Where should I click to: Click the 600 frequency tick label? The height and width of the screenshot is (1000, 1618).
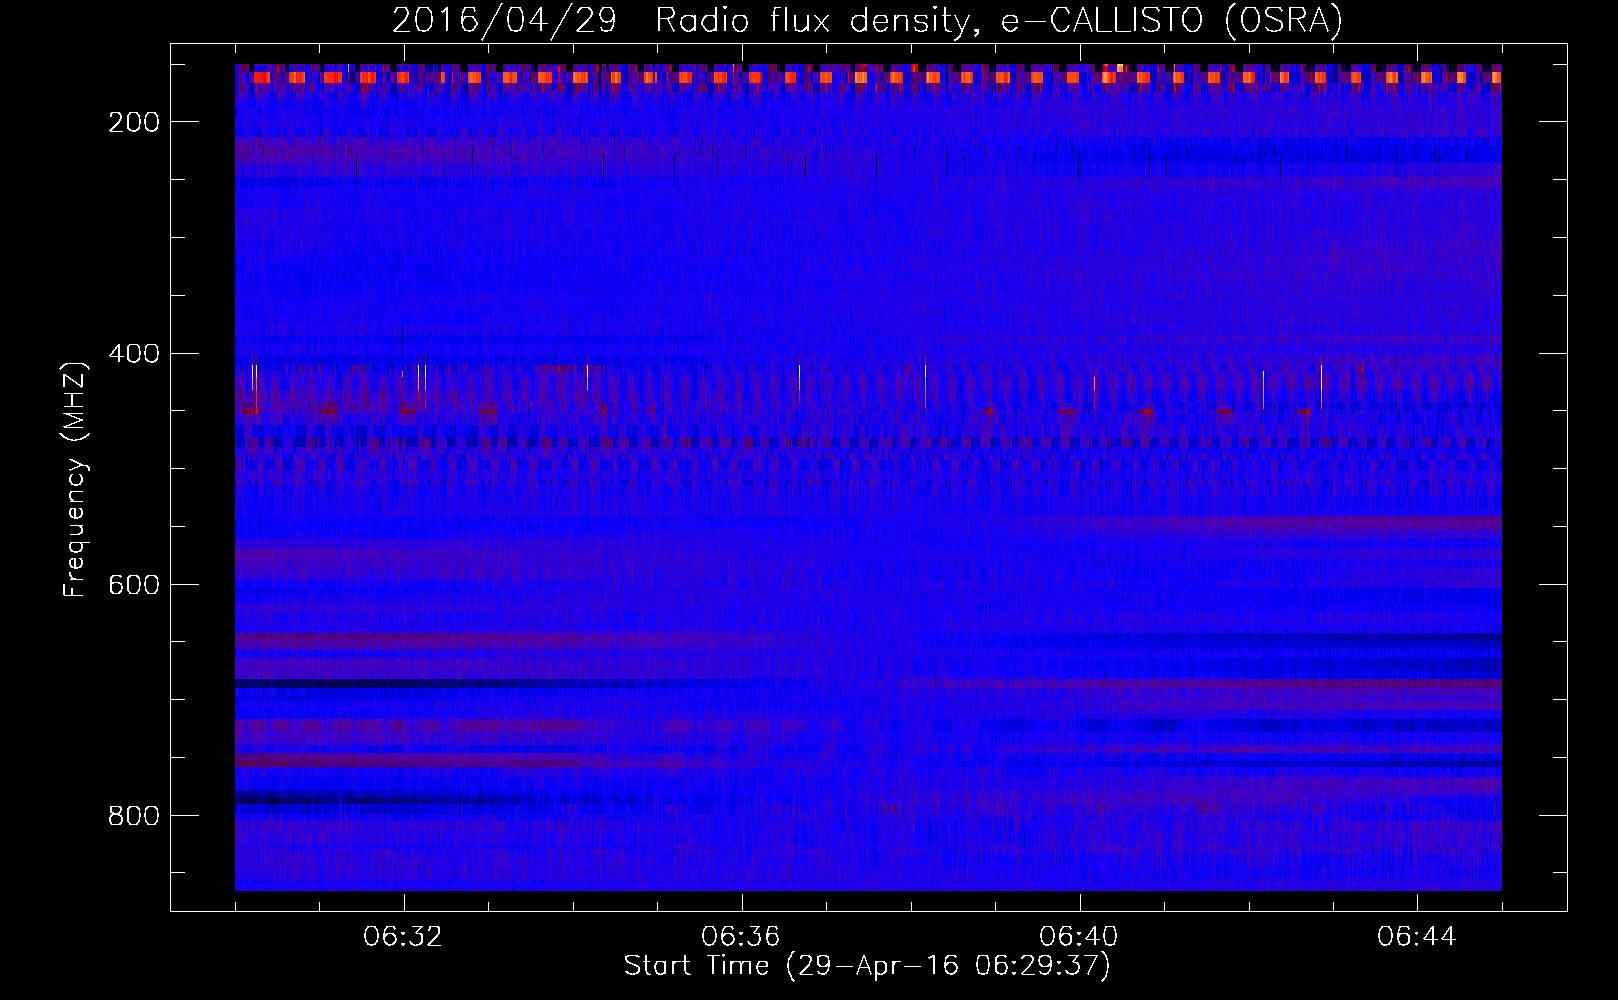(x=134, y=584)
